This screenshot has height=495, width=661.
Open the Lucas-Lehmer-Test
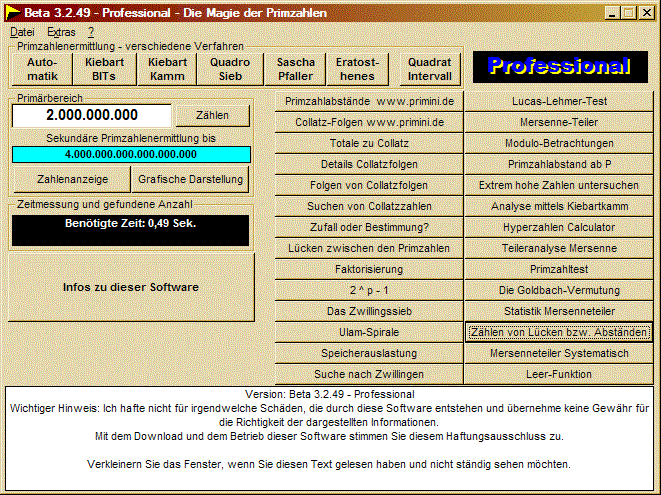coord(559,102)
